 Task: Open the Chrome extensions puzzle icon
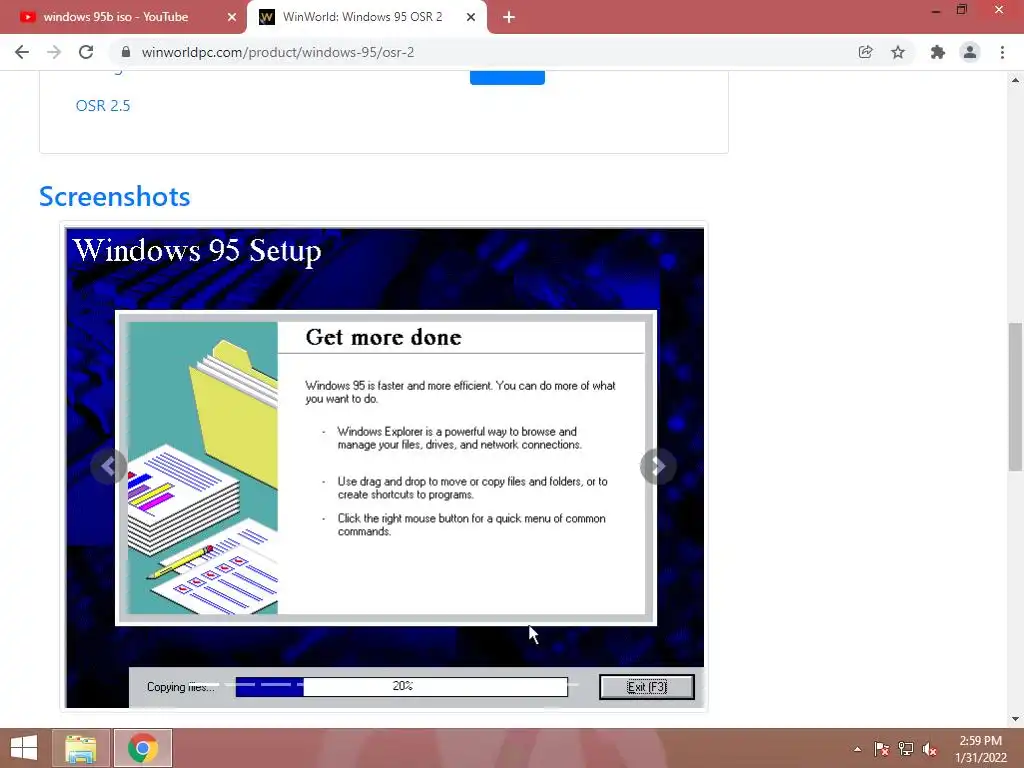[x=938, y=52]
